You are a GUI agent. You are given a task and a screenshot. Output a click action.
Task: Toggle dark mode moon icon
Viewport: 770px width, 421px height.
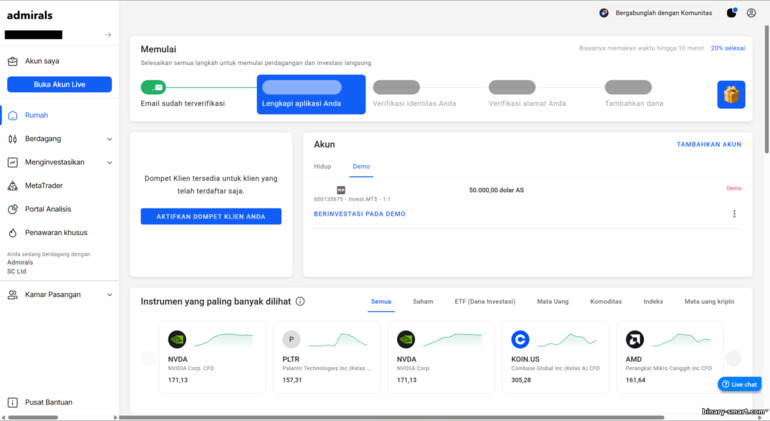pyautogui.click(x=732, y=13)
